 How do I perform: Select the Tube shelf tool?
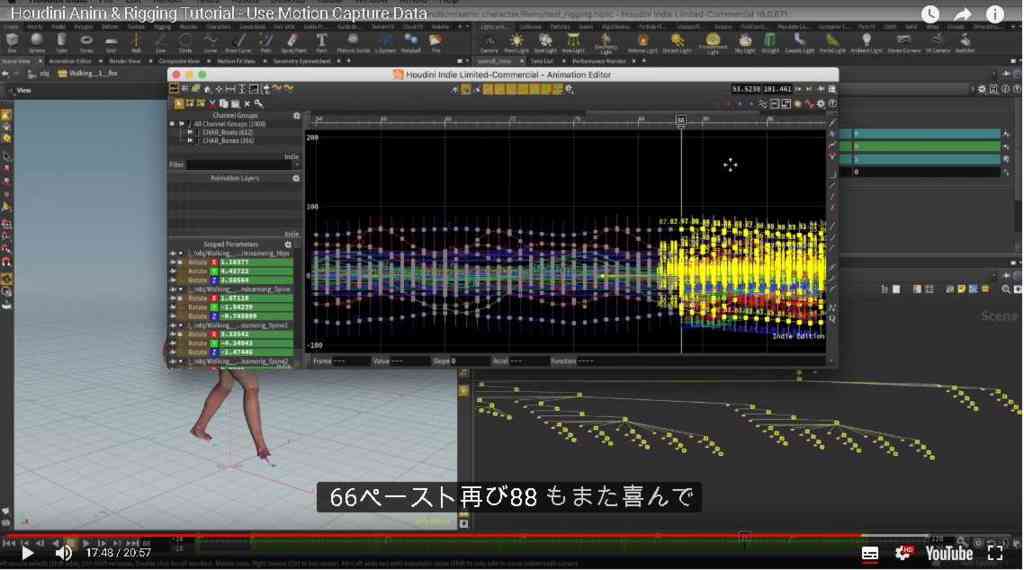coord(61,42)
